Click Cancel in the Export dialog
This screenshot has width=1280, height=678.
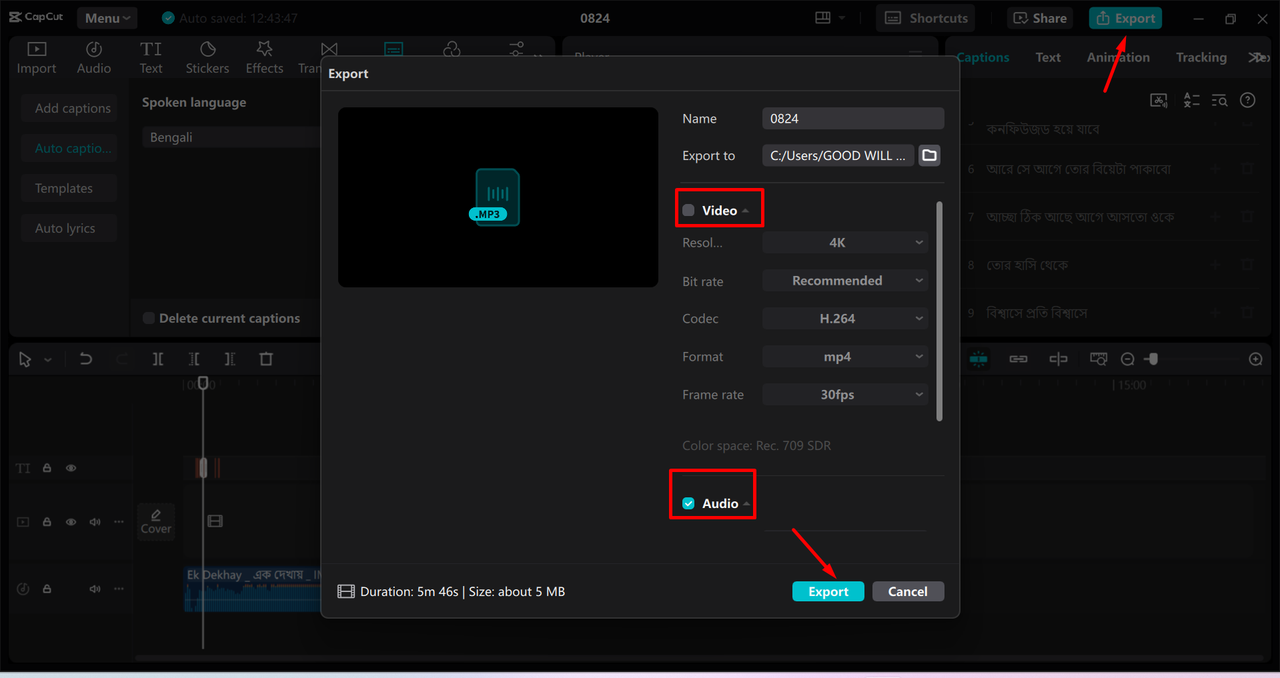(908, 591)
